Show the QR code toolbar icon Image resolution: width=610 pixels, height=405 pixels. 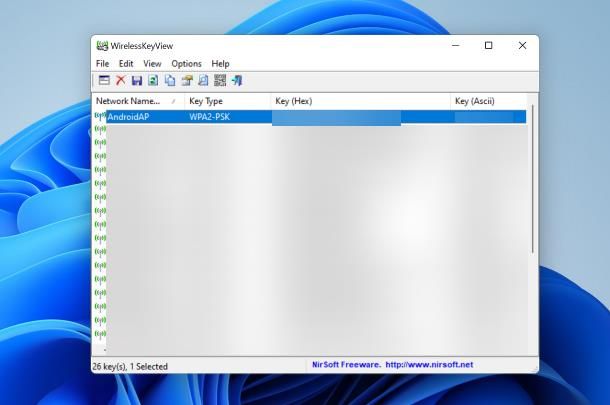click(x=220, y=80)
